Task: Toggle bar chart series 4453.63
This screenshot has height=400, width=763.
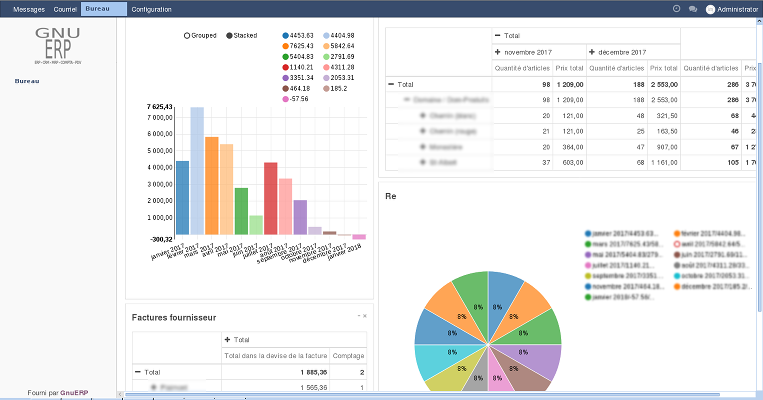Action: [298, 36]
